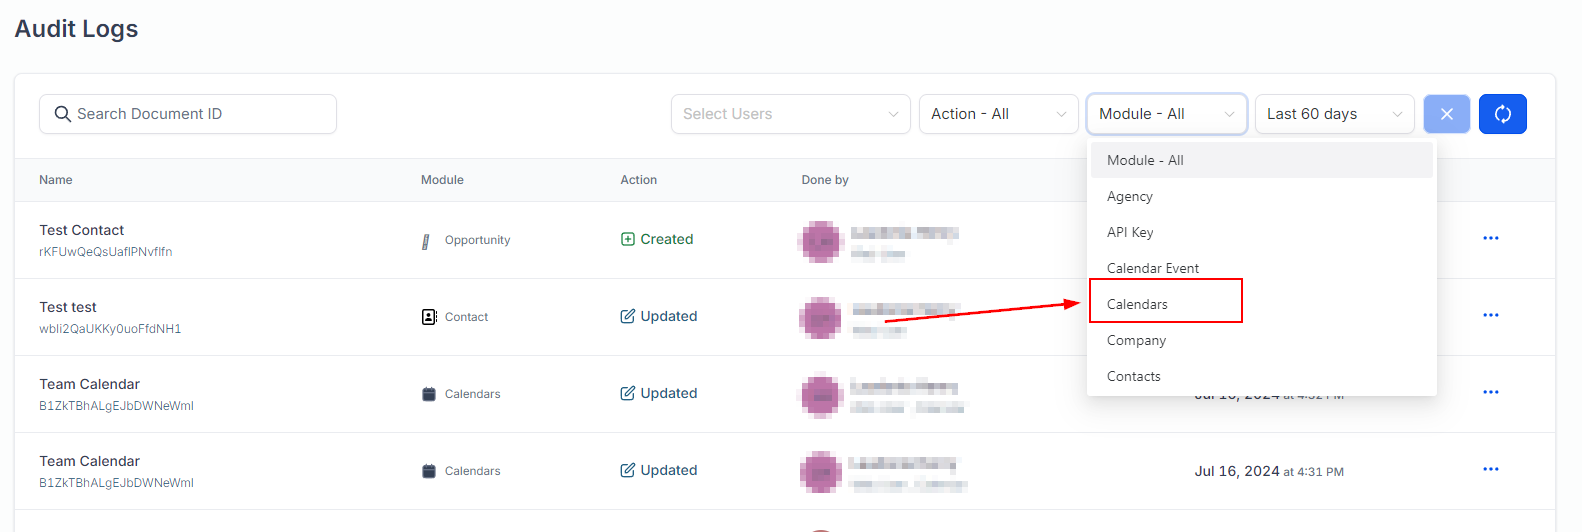Click the clear filters X button
Image resolution: width=1582 pixels, height=532 pixels.
point(1446,114)
